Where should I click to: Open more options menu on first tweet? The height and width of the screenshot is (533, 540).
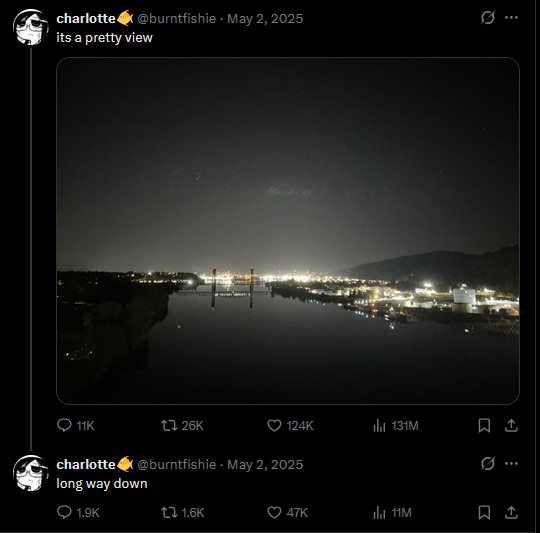click(511, 18)
